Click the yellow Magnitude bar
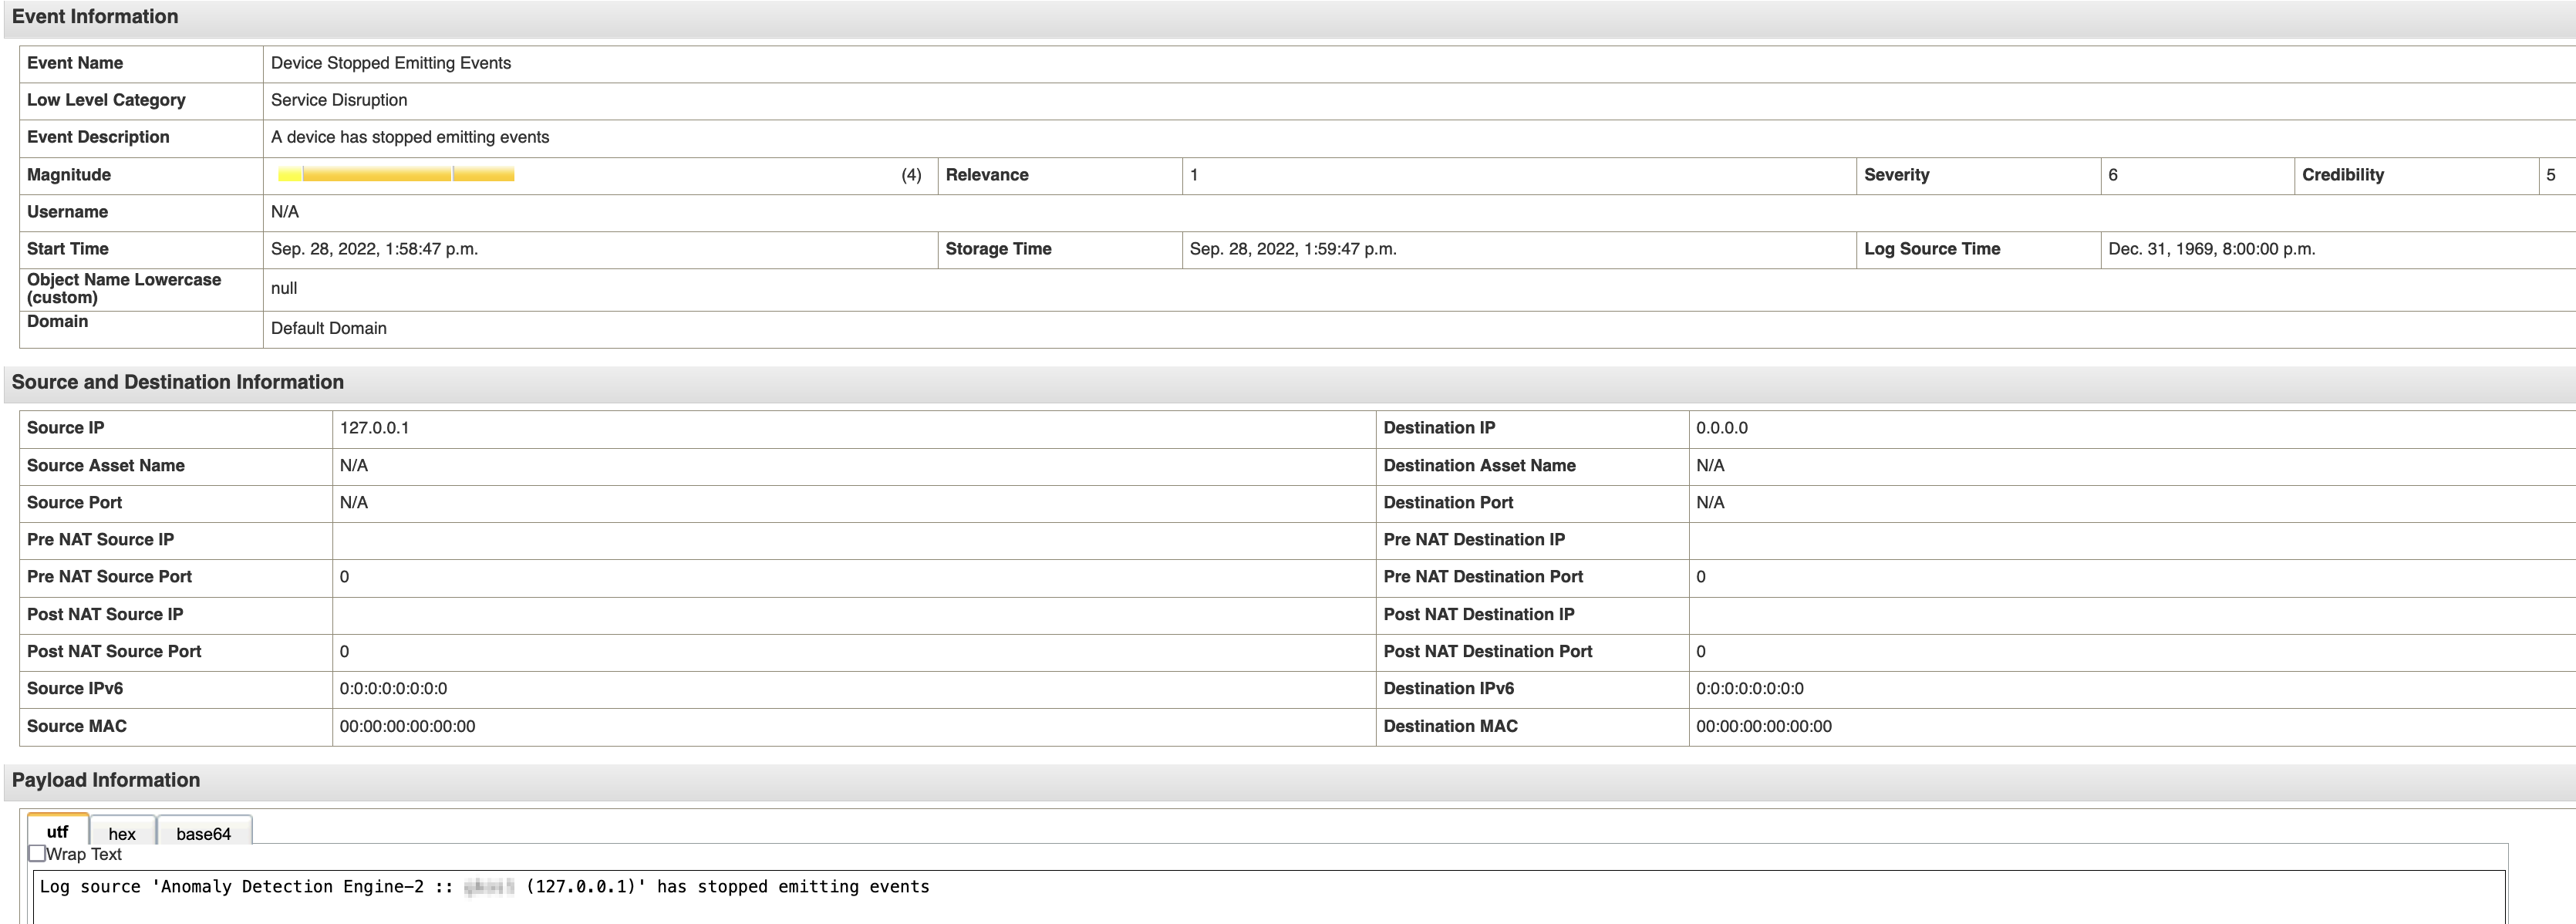The image size is (2576, 924). pos(396,175)
